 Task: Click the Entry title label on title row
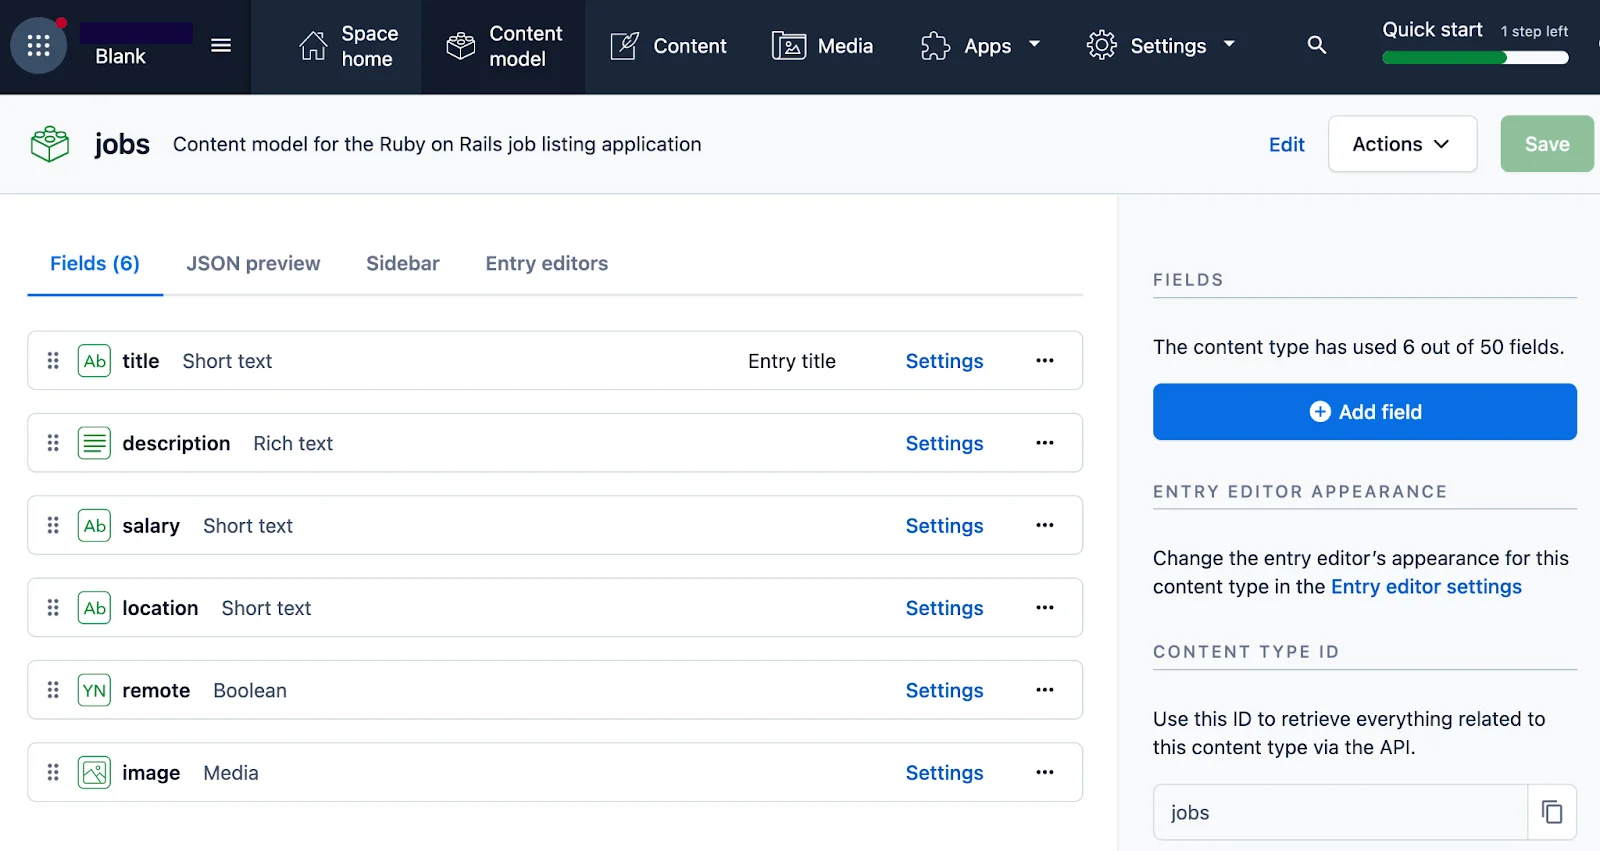pos(792,361)
